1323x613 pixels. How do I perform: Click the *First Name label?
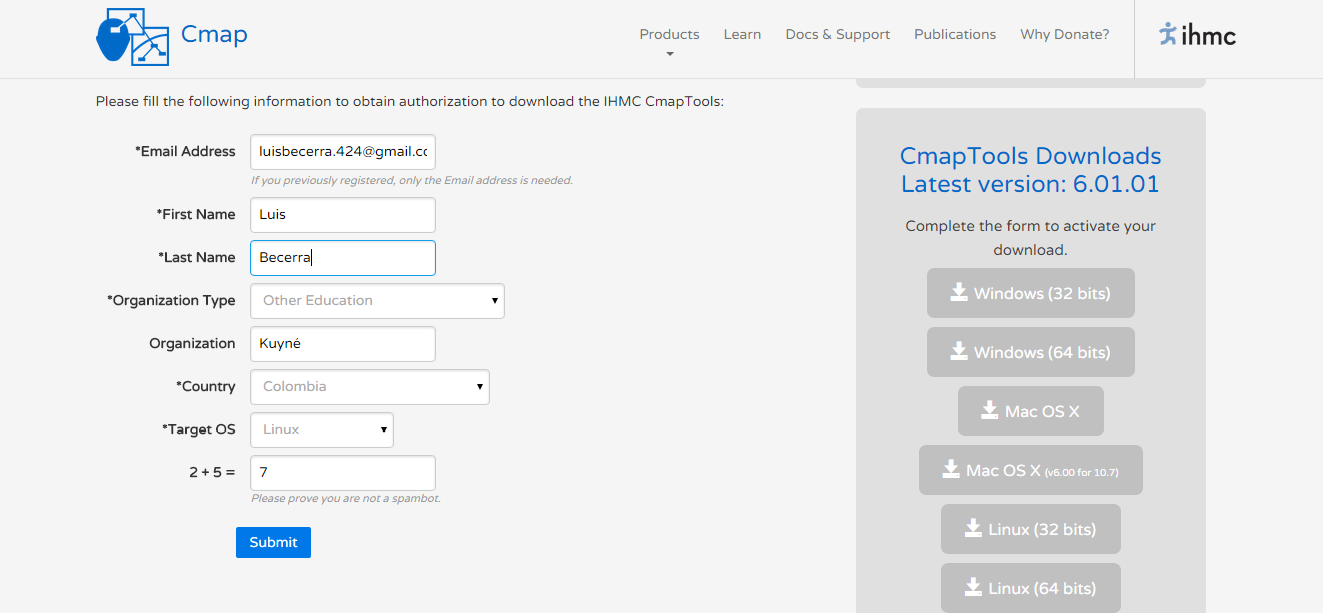pos(196,215)
